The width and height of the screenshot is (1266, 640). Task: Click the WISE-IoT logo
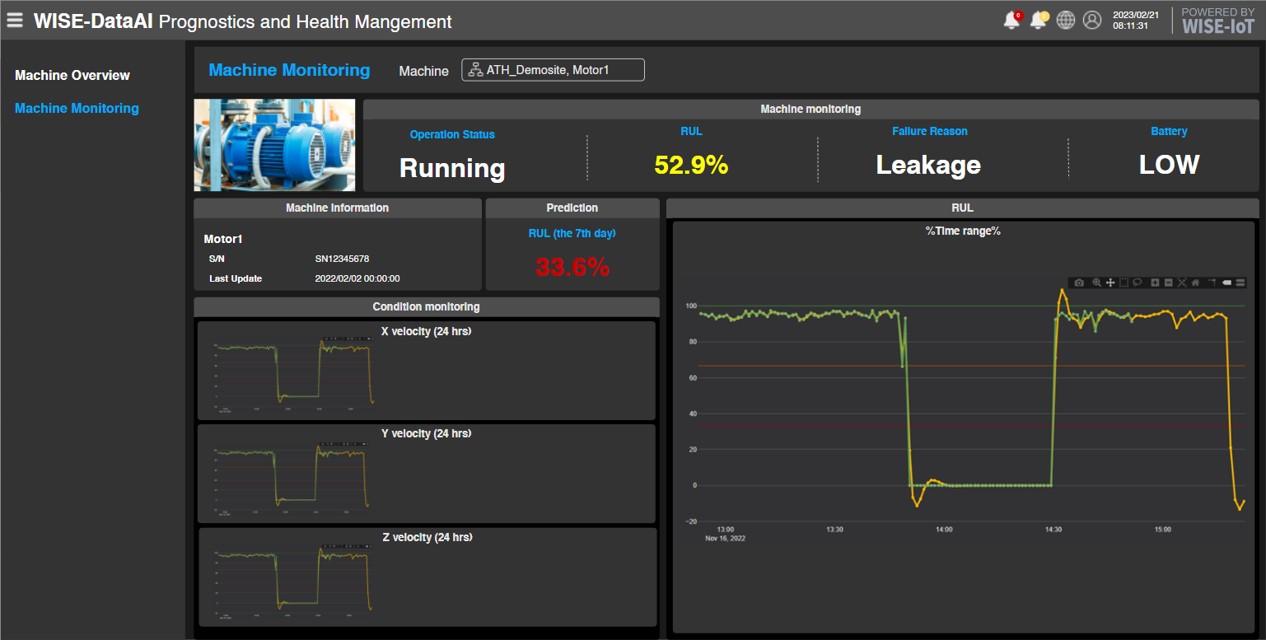1217,21
